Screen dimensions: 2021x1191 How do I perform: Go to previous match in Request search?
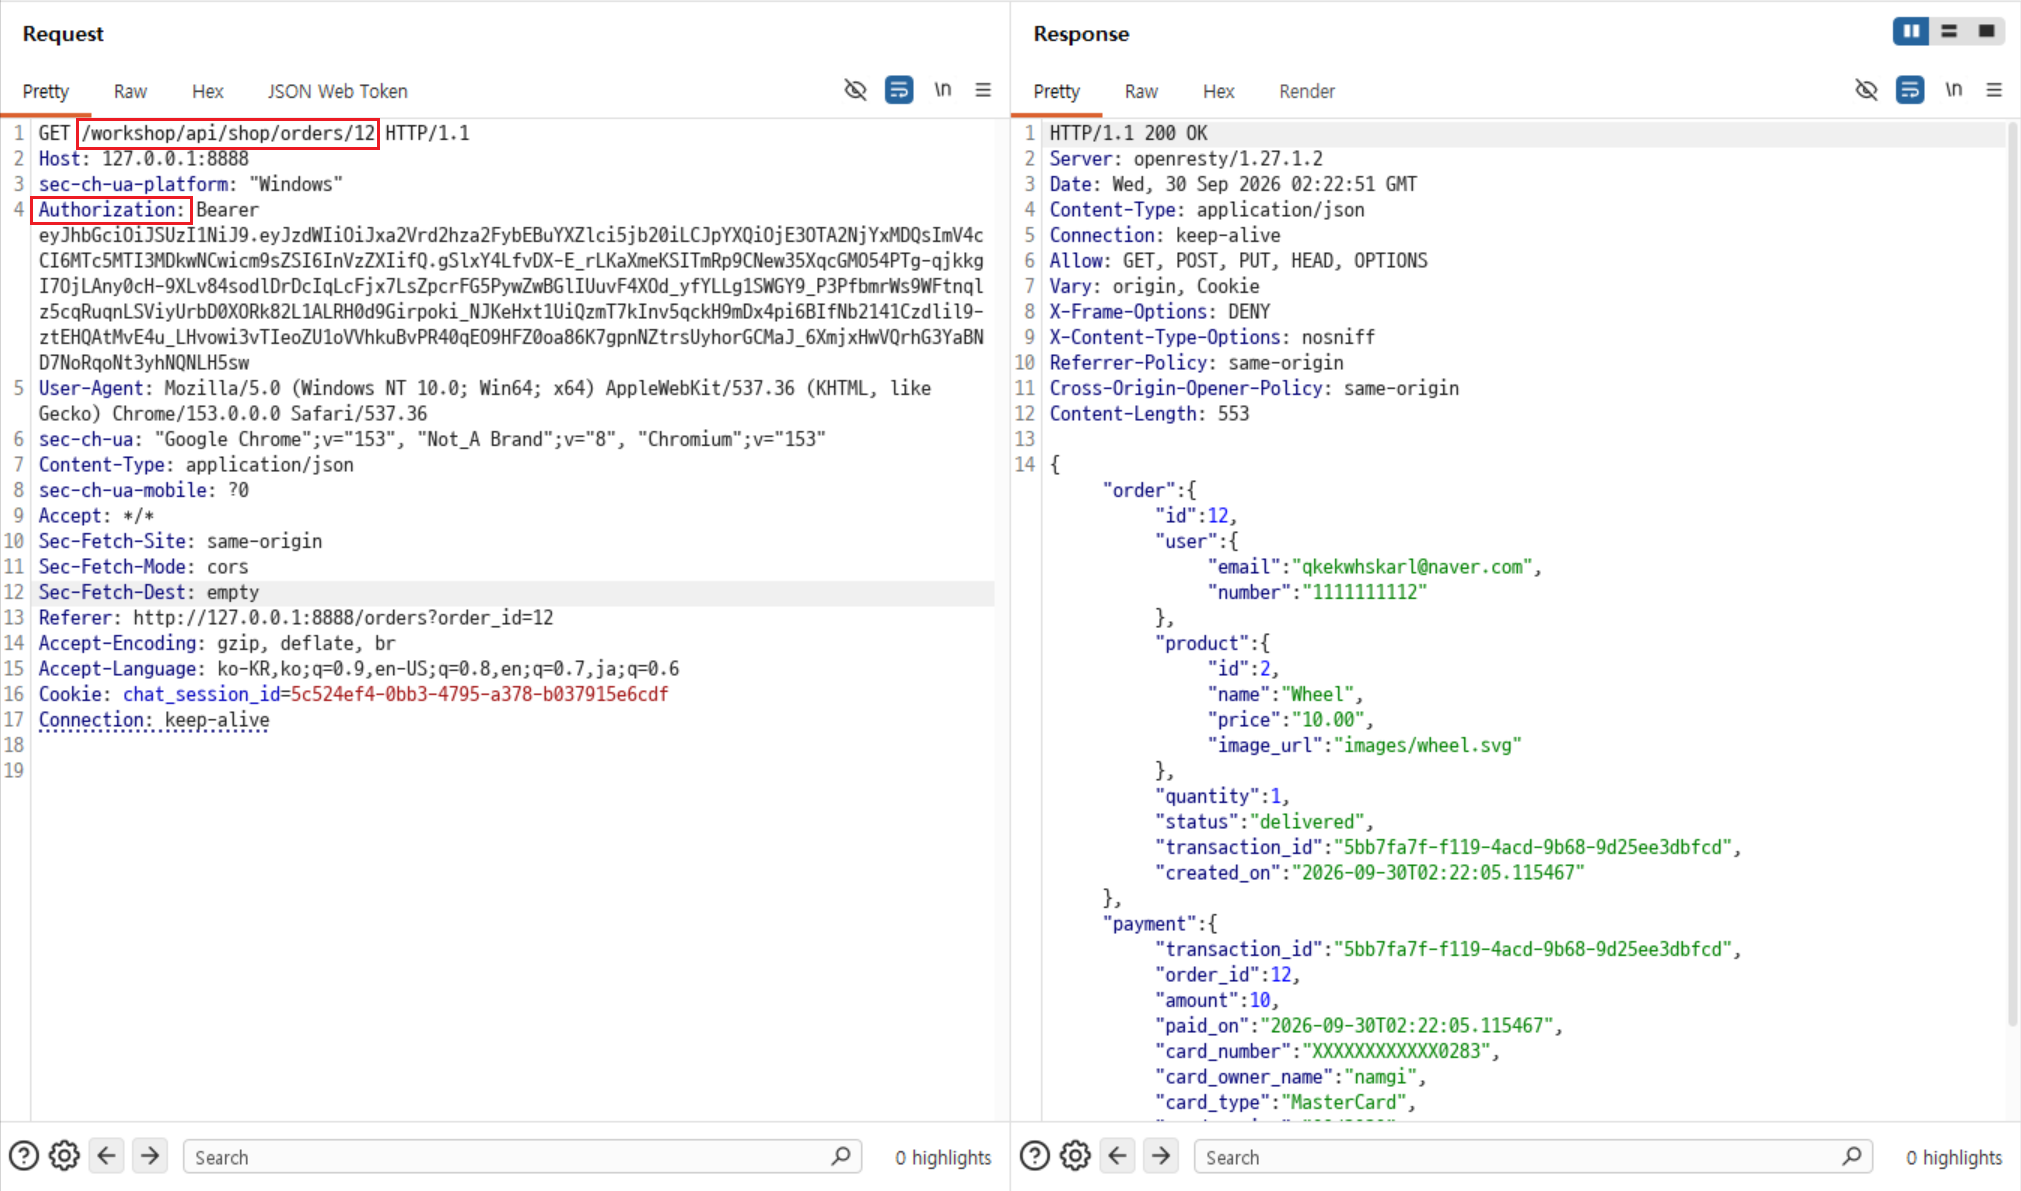(107, 1156)
